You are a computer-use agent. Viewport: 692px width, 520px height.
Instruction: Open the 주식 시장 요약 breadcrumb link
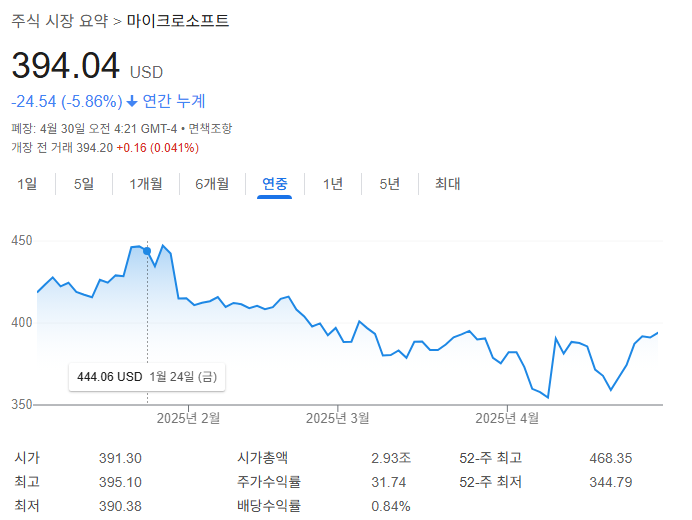point(60,21)
